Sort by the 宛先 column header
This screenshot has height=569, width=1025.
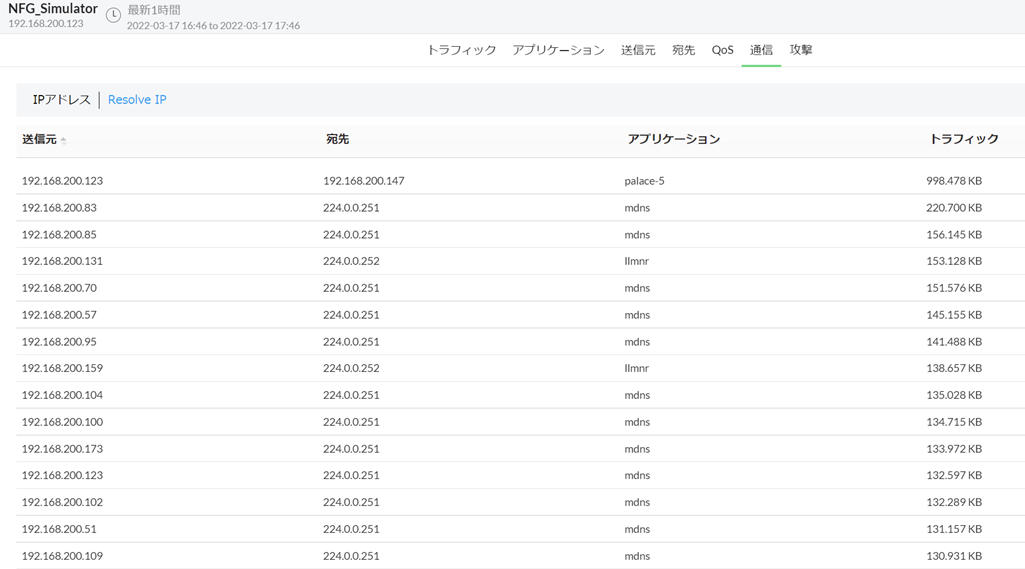(x=337, y=139)
